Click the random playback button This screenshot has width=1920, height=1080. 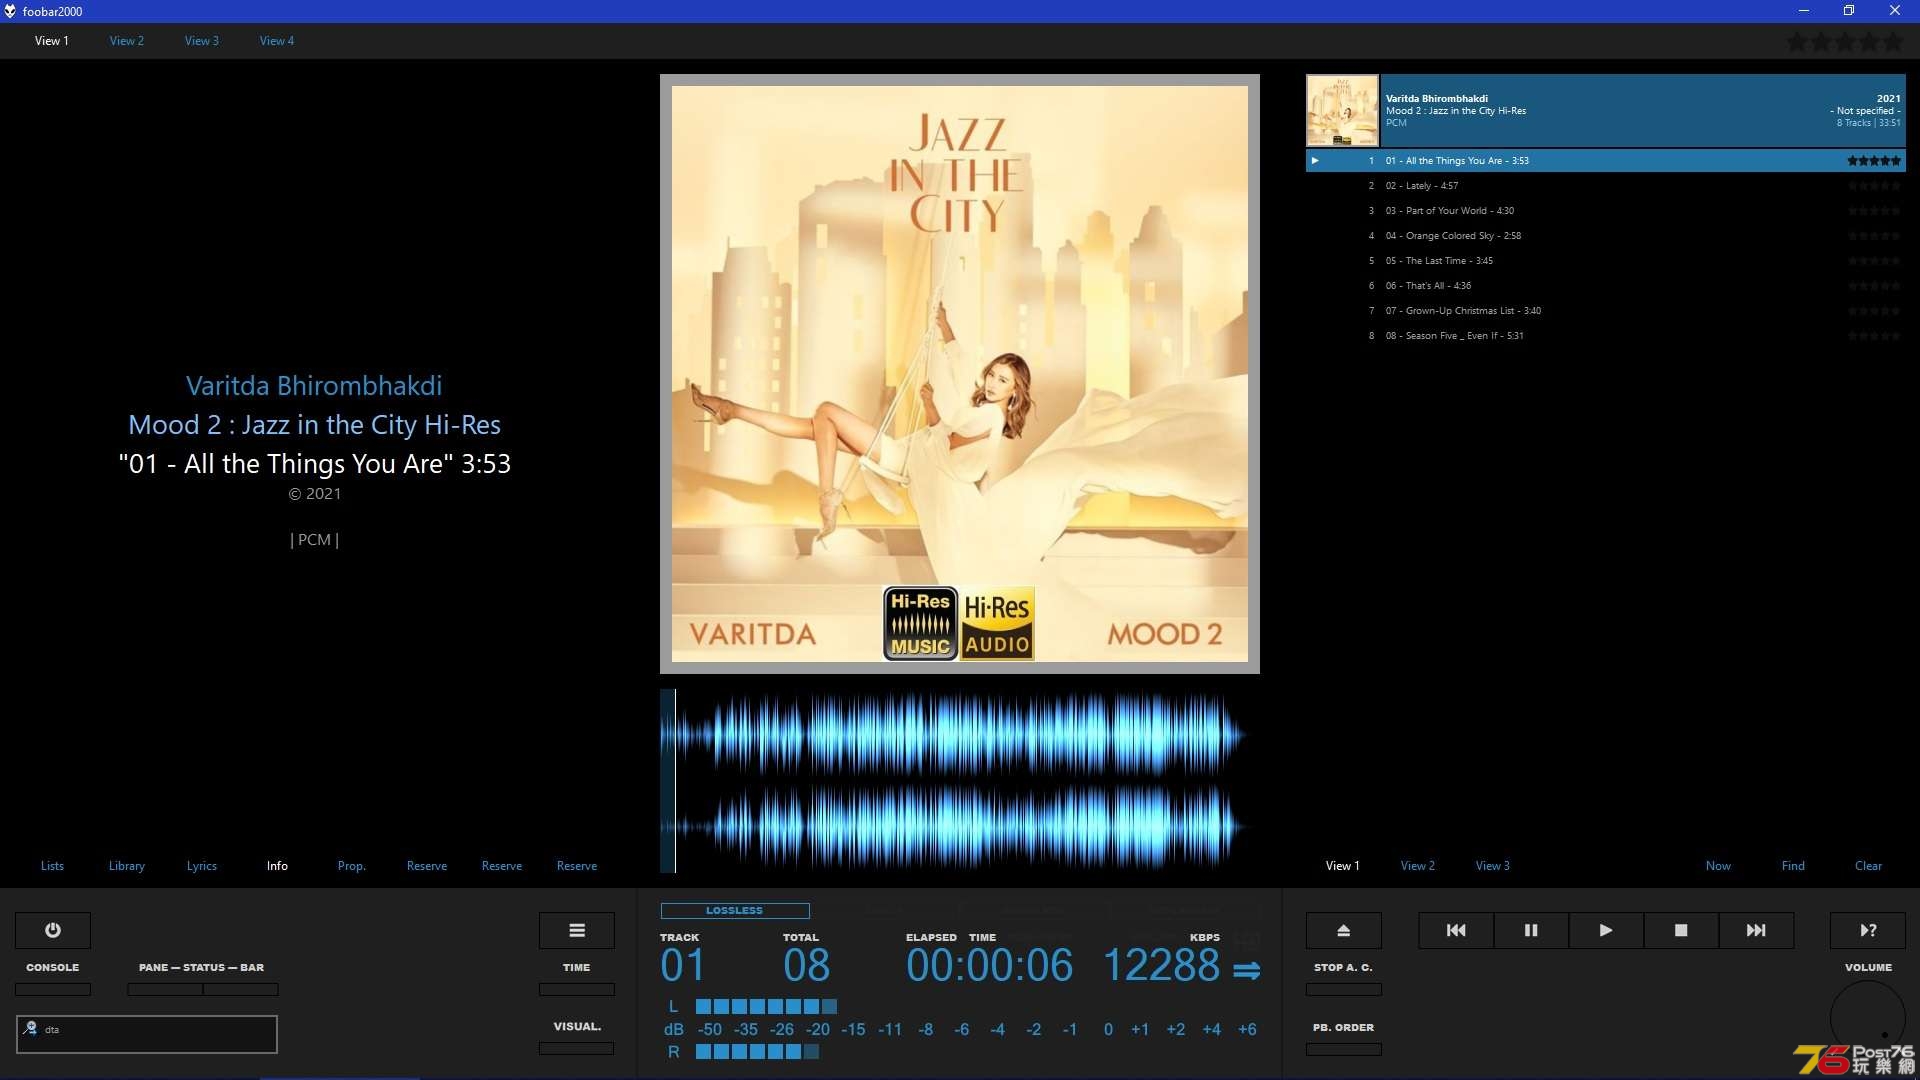[1868, 930]
